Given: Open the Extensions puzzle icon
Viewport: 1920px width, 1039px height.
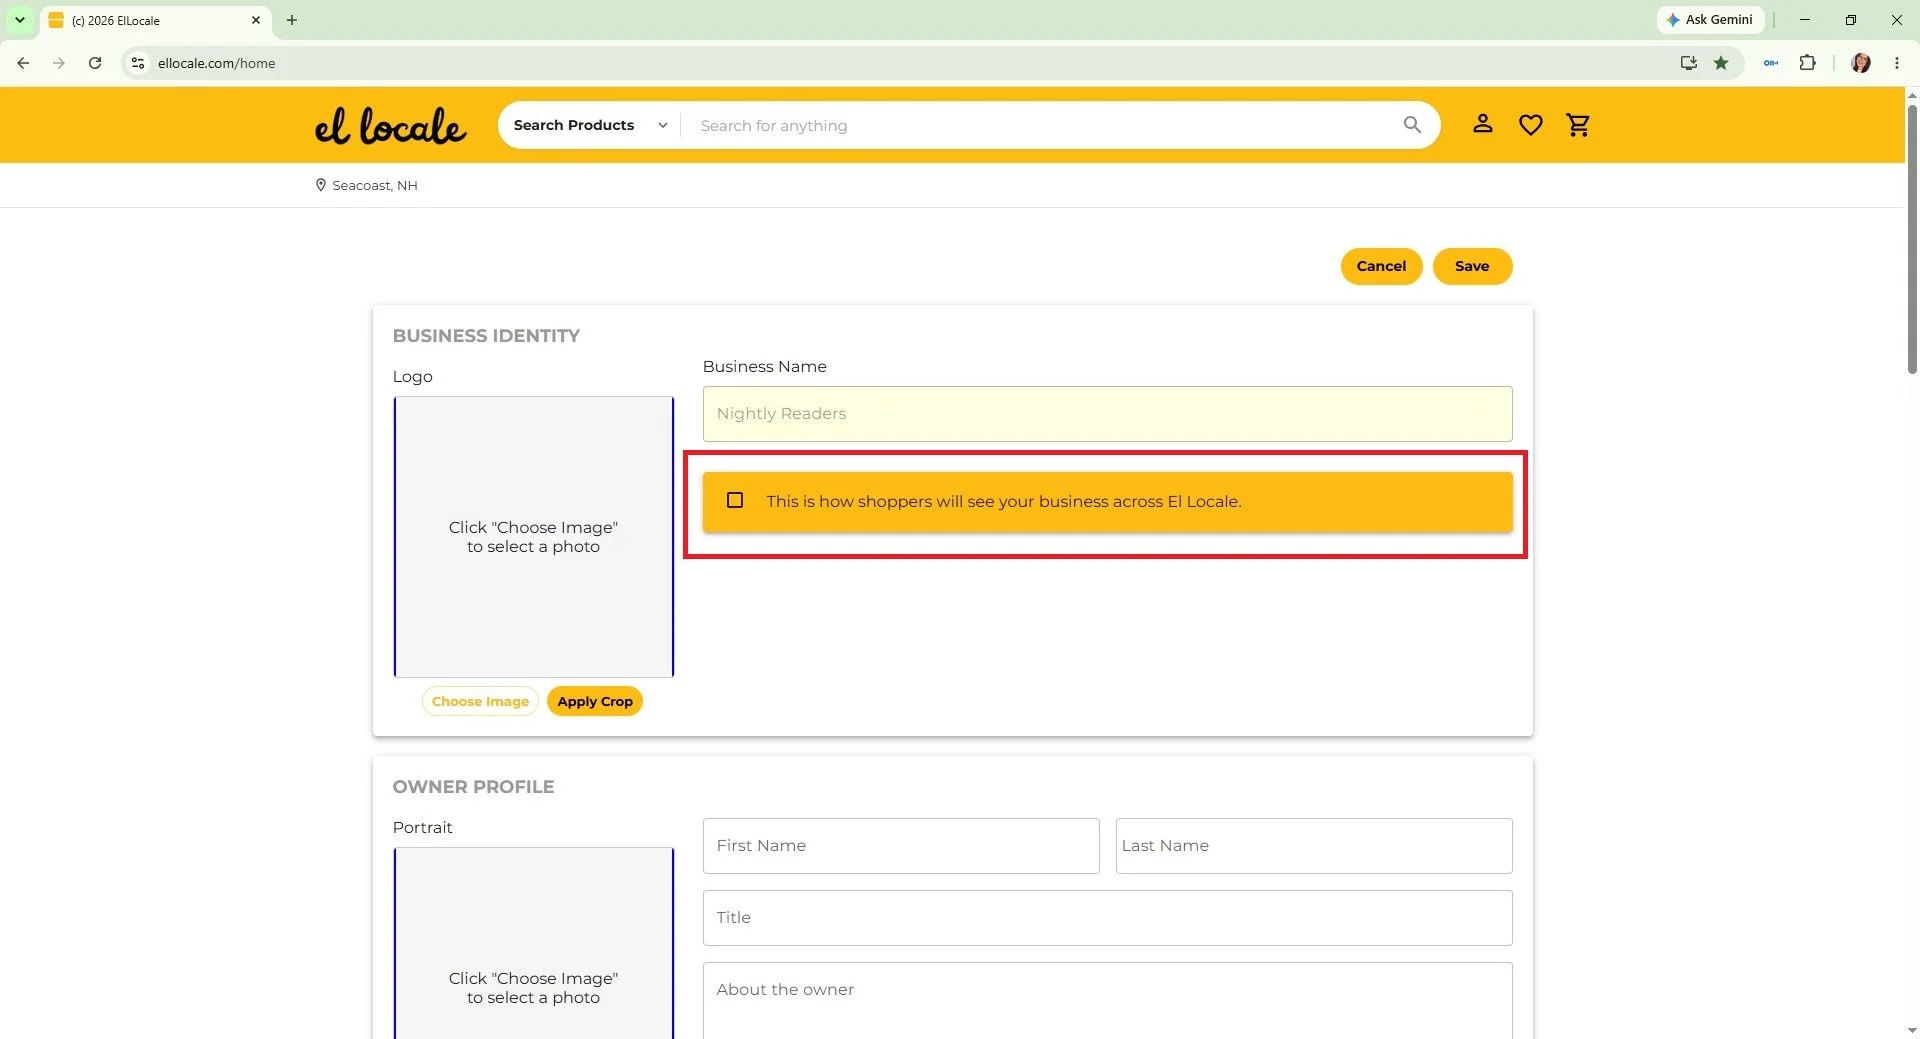Looking at the screenshot, I should 1807,63.
